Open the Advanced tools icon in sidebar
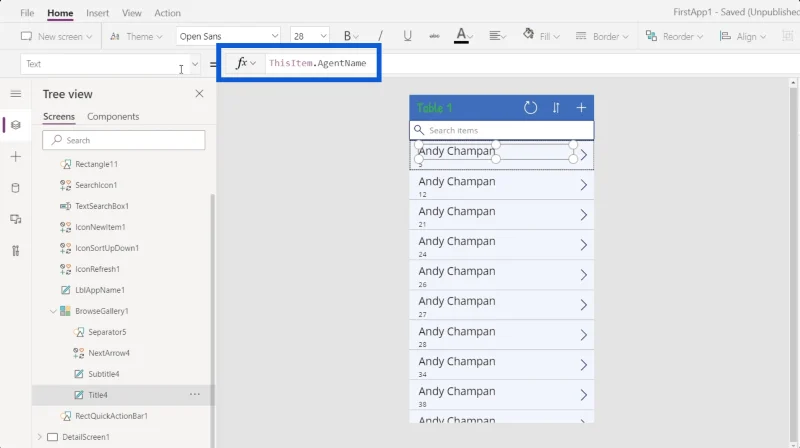This screenshot has width=800, height=448. (x=16, y=251)
